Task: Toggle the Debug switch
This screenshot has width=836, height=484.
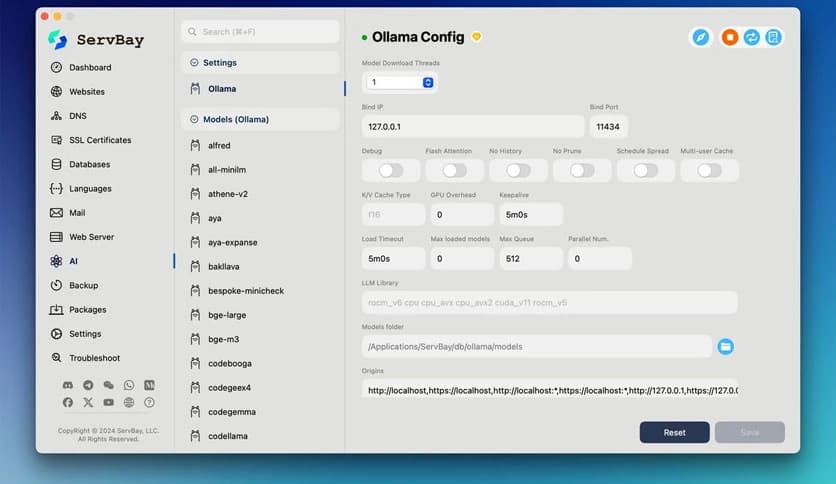Action: coord(391,171)
